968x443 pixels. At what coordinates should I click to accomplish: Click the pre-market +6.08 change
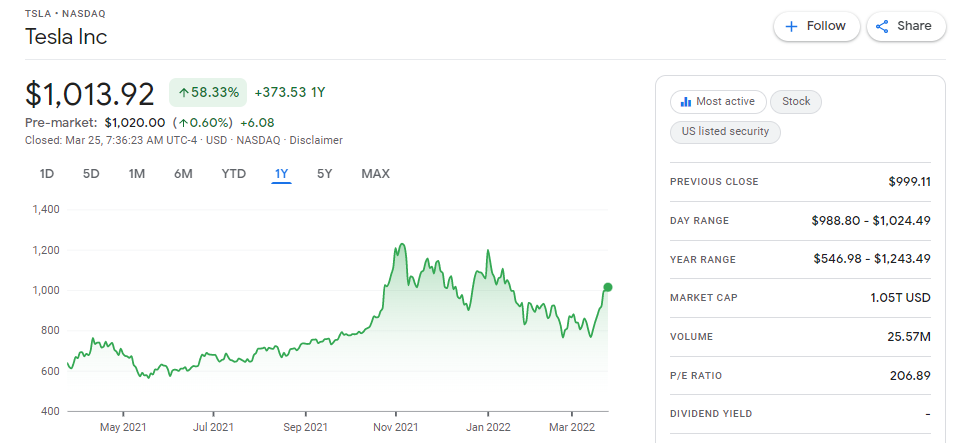(257, 122)
